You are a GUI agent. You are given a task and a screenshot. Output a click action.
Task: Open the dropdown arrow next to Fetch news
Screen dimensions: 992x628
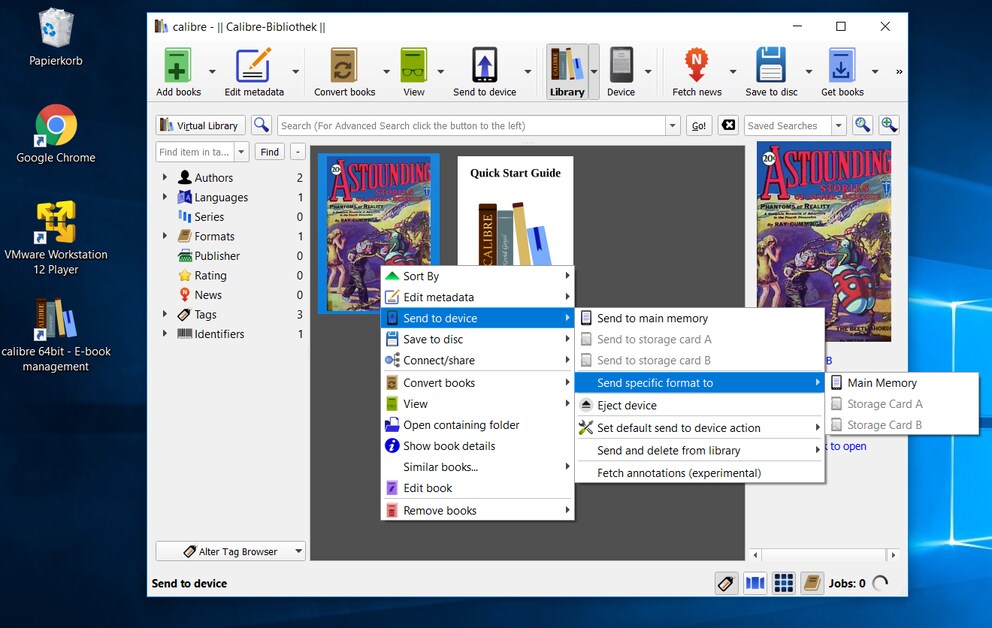(733, 71)
